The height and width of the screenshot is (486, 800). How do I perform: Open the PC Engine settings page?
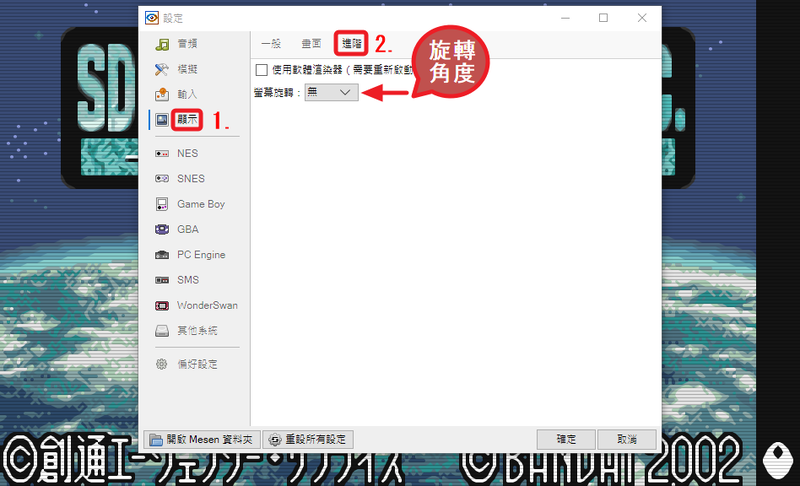[201, 254]
